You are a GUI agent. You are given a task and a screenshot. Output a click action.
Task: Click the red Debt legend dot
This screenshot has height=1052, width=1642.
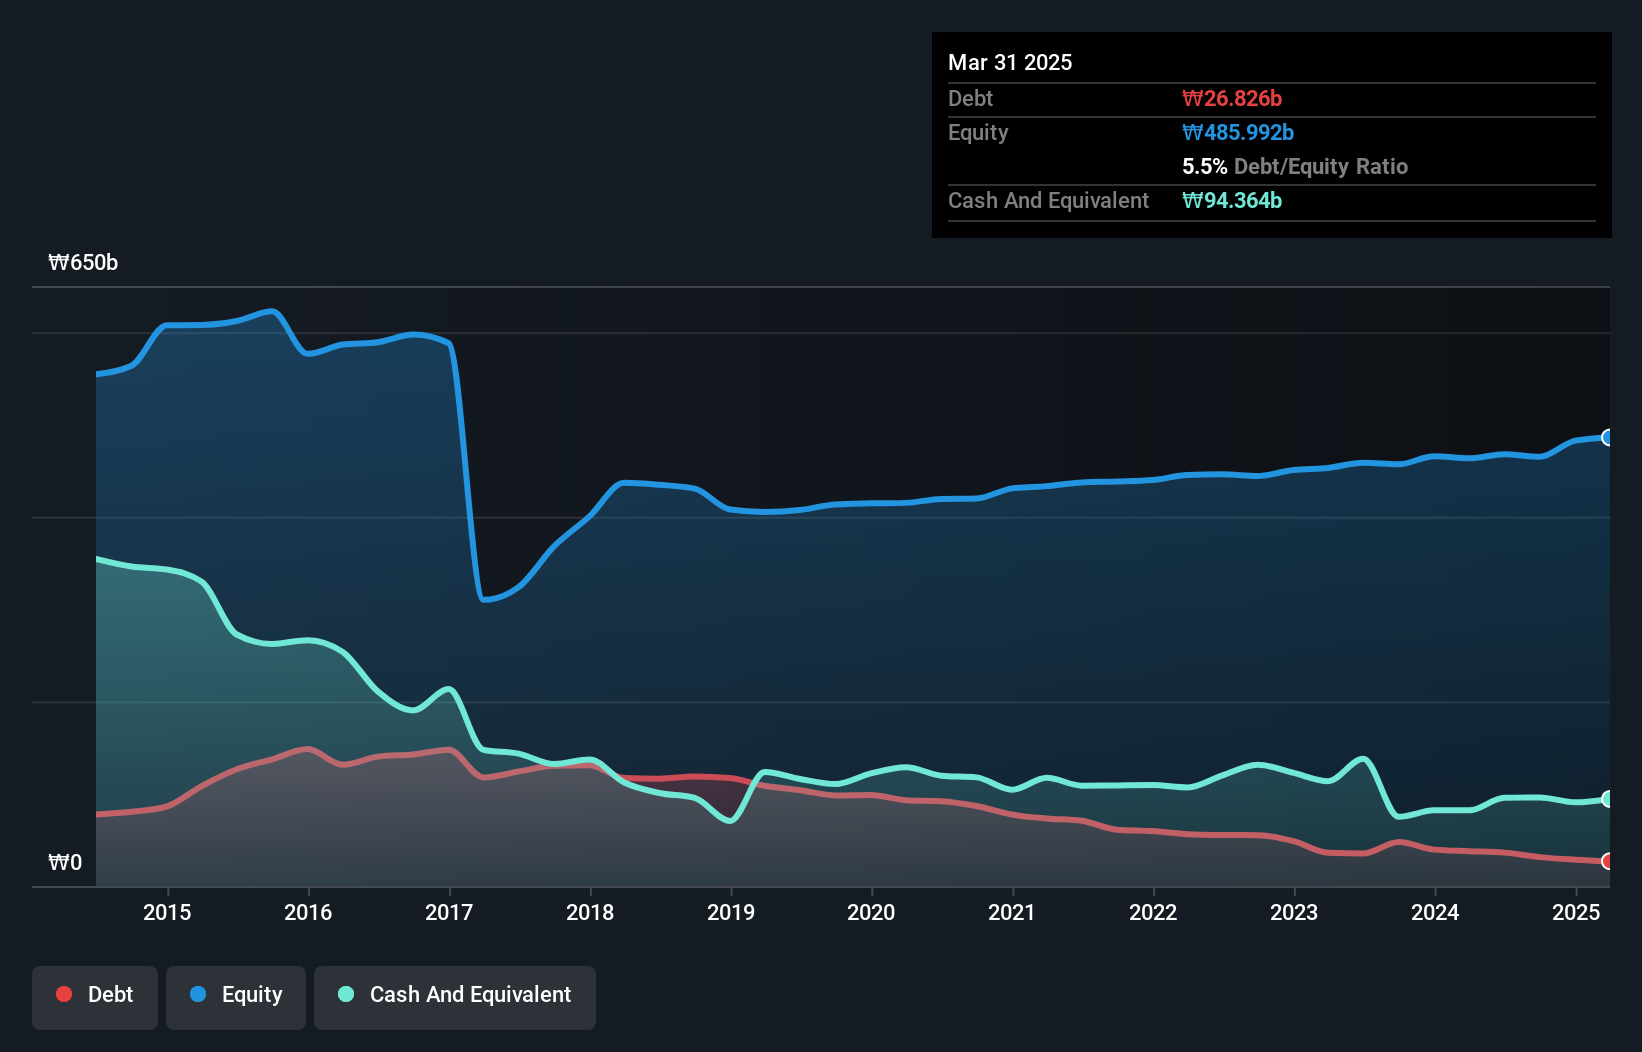pos(63,994)
